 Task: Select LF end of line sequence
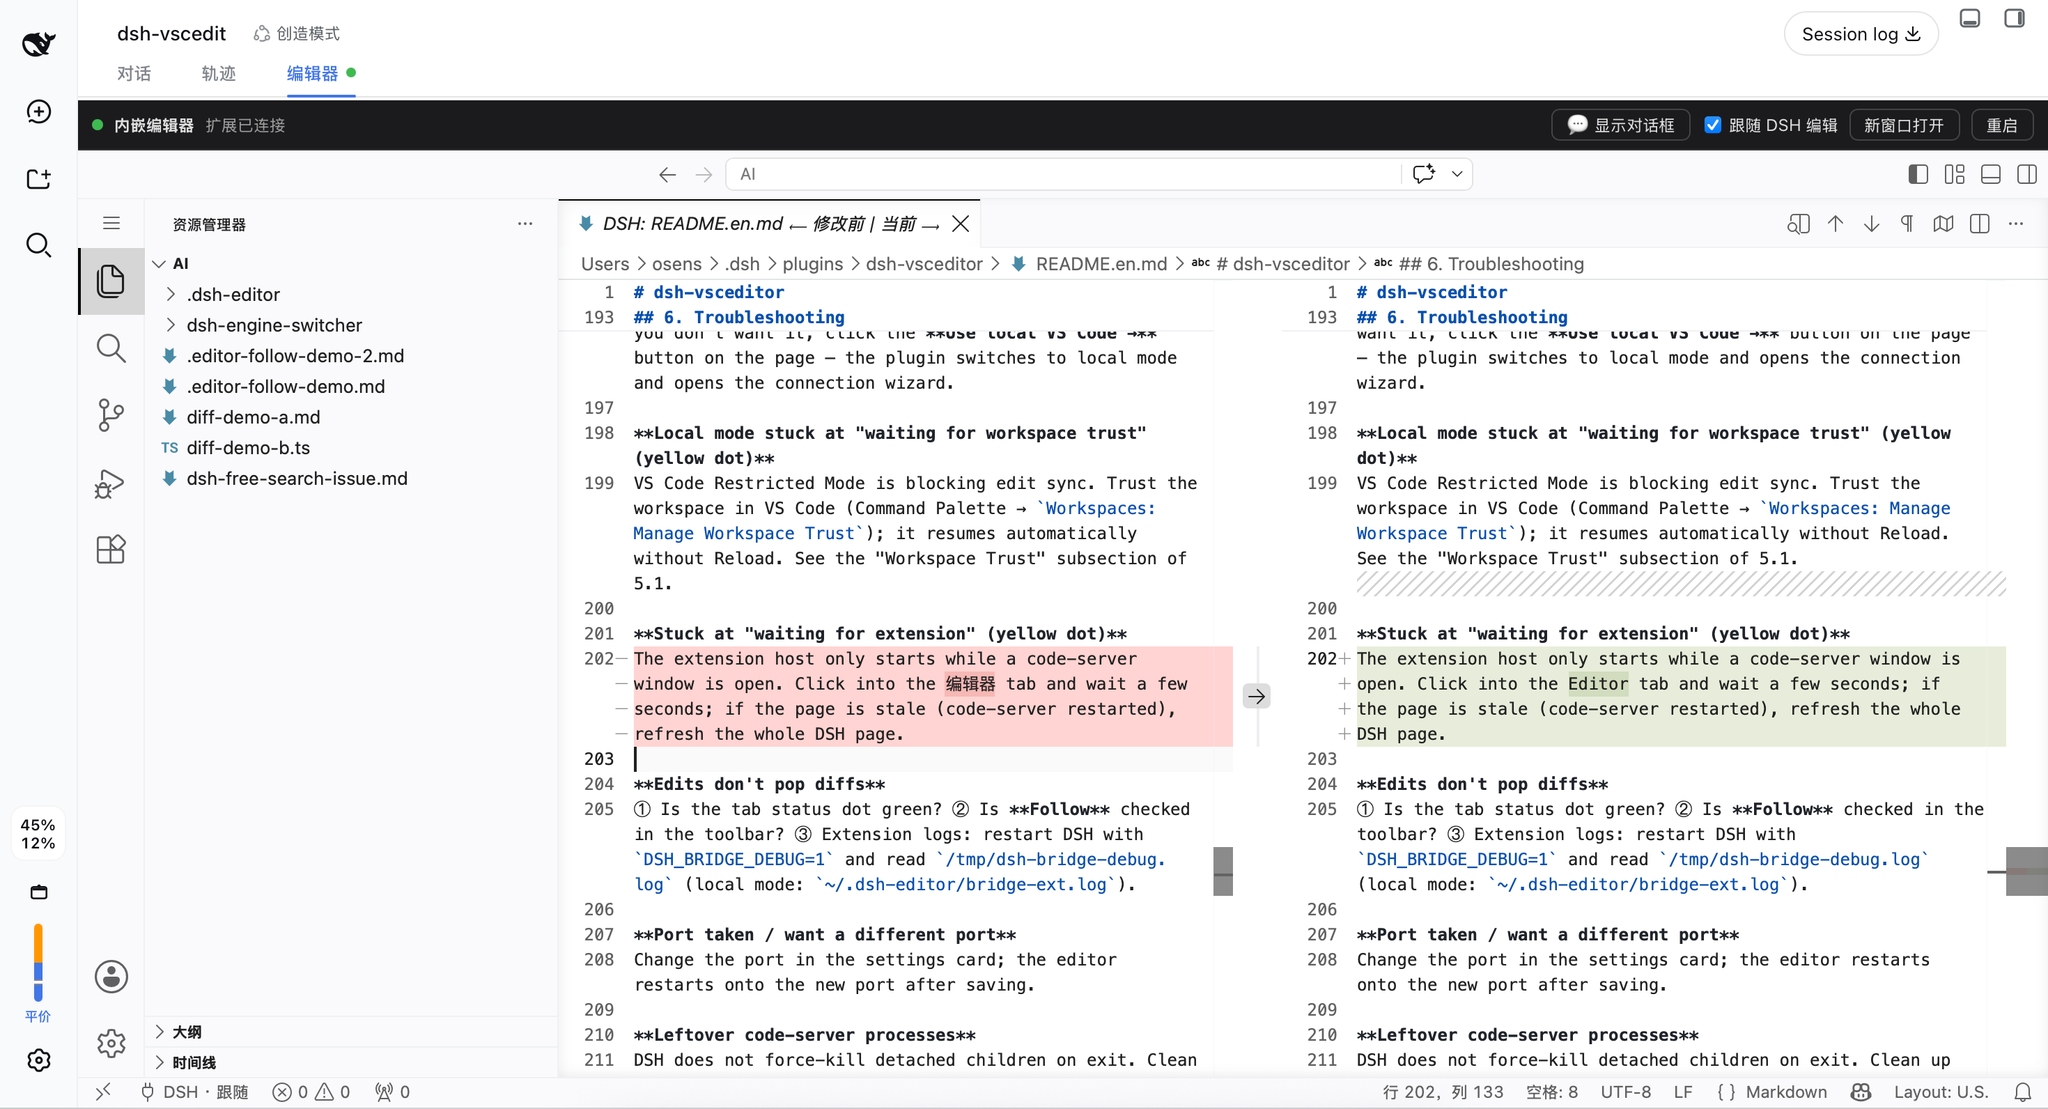coord(1683,1092)
